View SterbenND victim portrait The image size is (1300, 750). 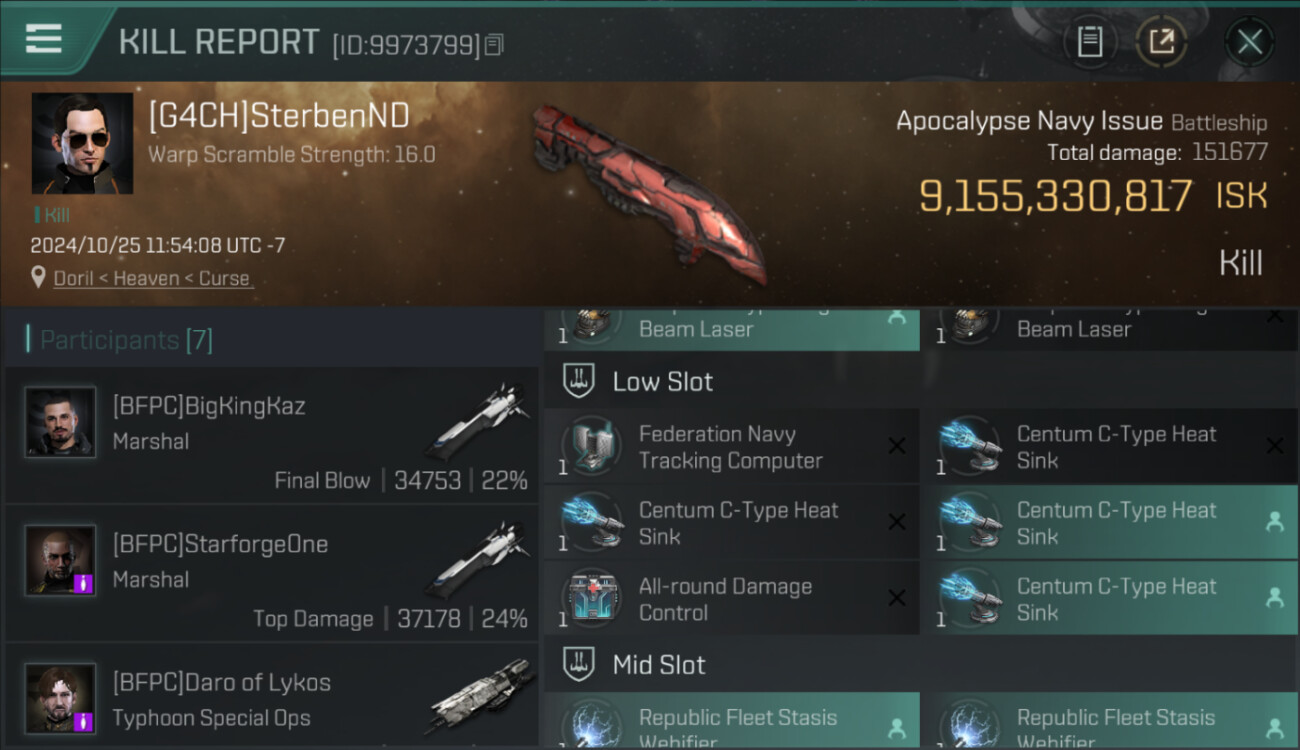coord(82,143)
